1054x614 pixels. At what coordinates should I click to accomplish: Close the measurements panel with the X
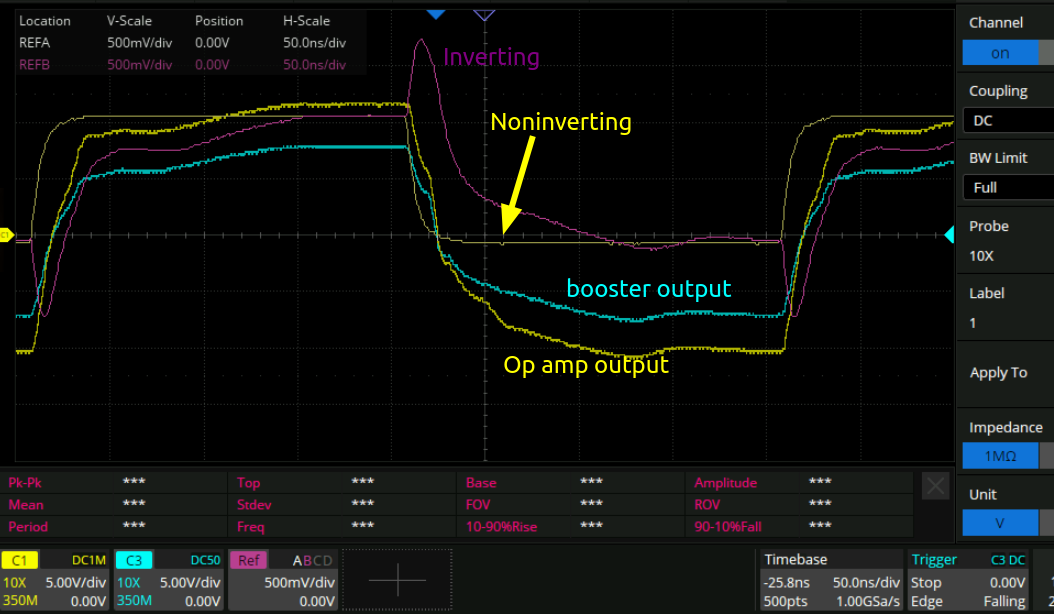point(935,486)
